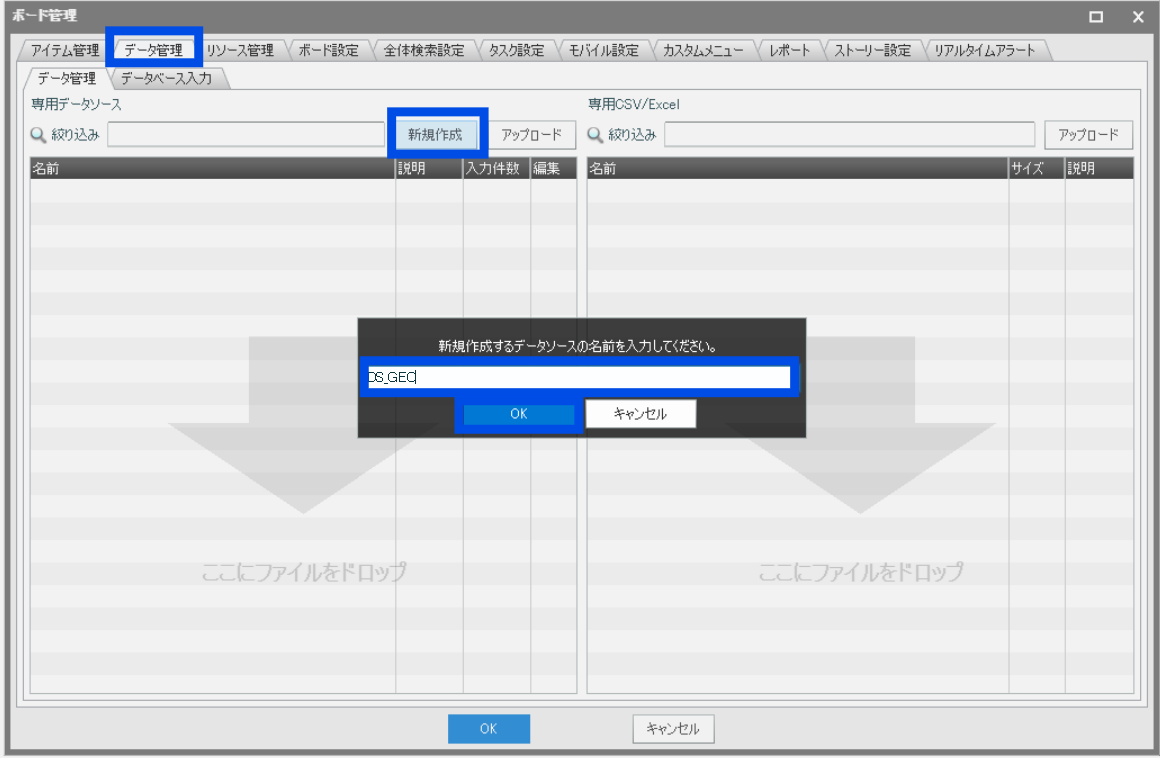Switch to the モバイル設定 tab
1160x758 pixels.
tap(604, 50)
